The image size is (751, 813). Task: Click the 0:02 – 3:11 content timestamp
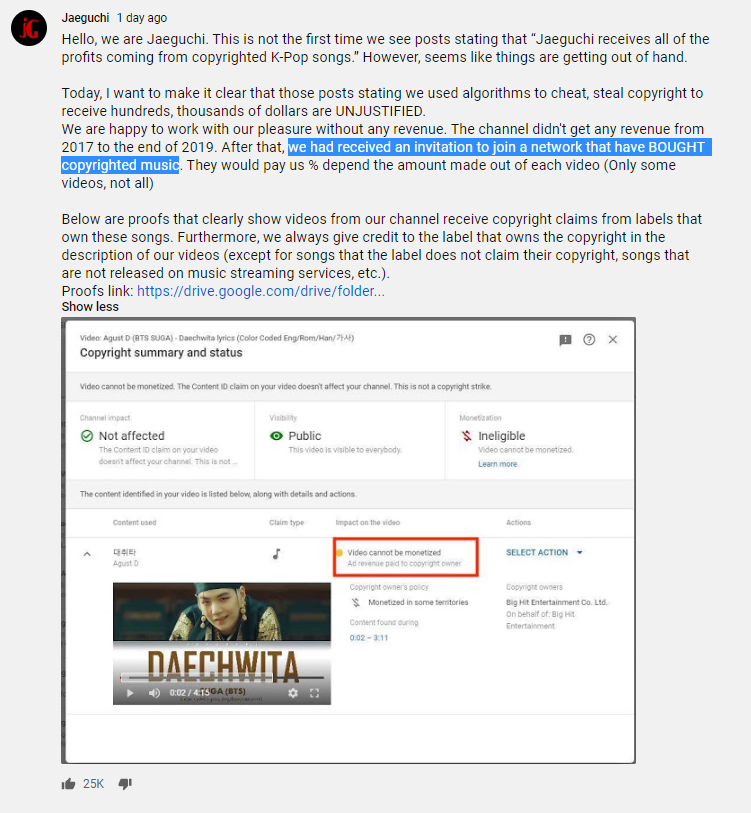click(x=368, y=638)
